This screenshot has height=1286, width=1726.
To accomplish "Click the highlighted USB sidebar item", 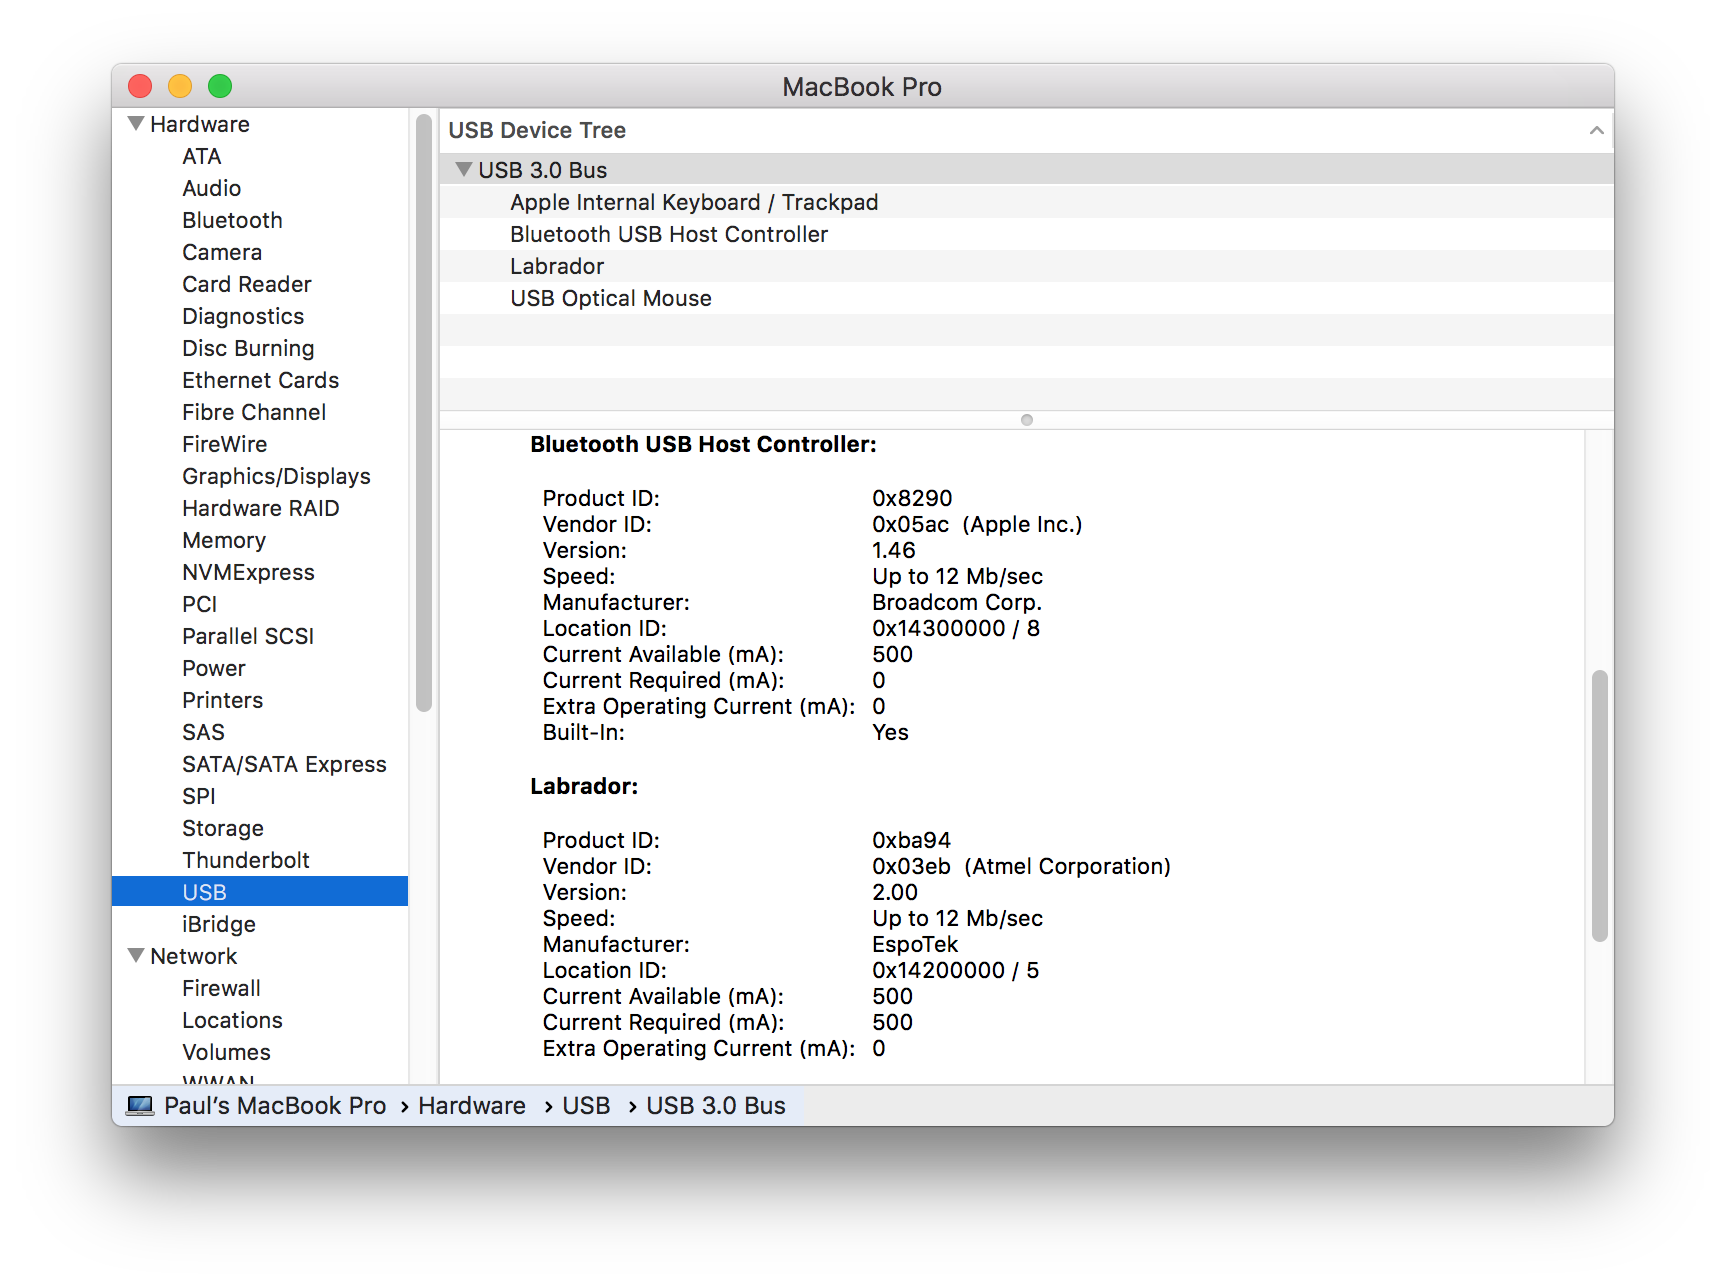I will coord(260,892).
